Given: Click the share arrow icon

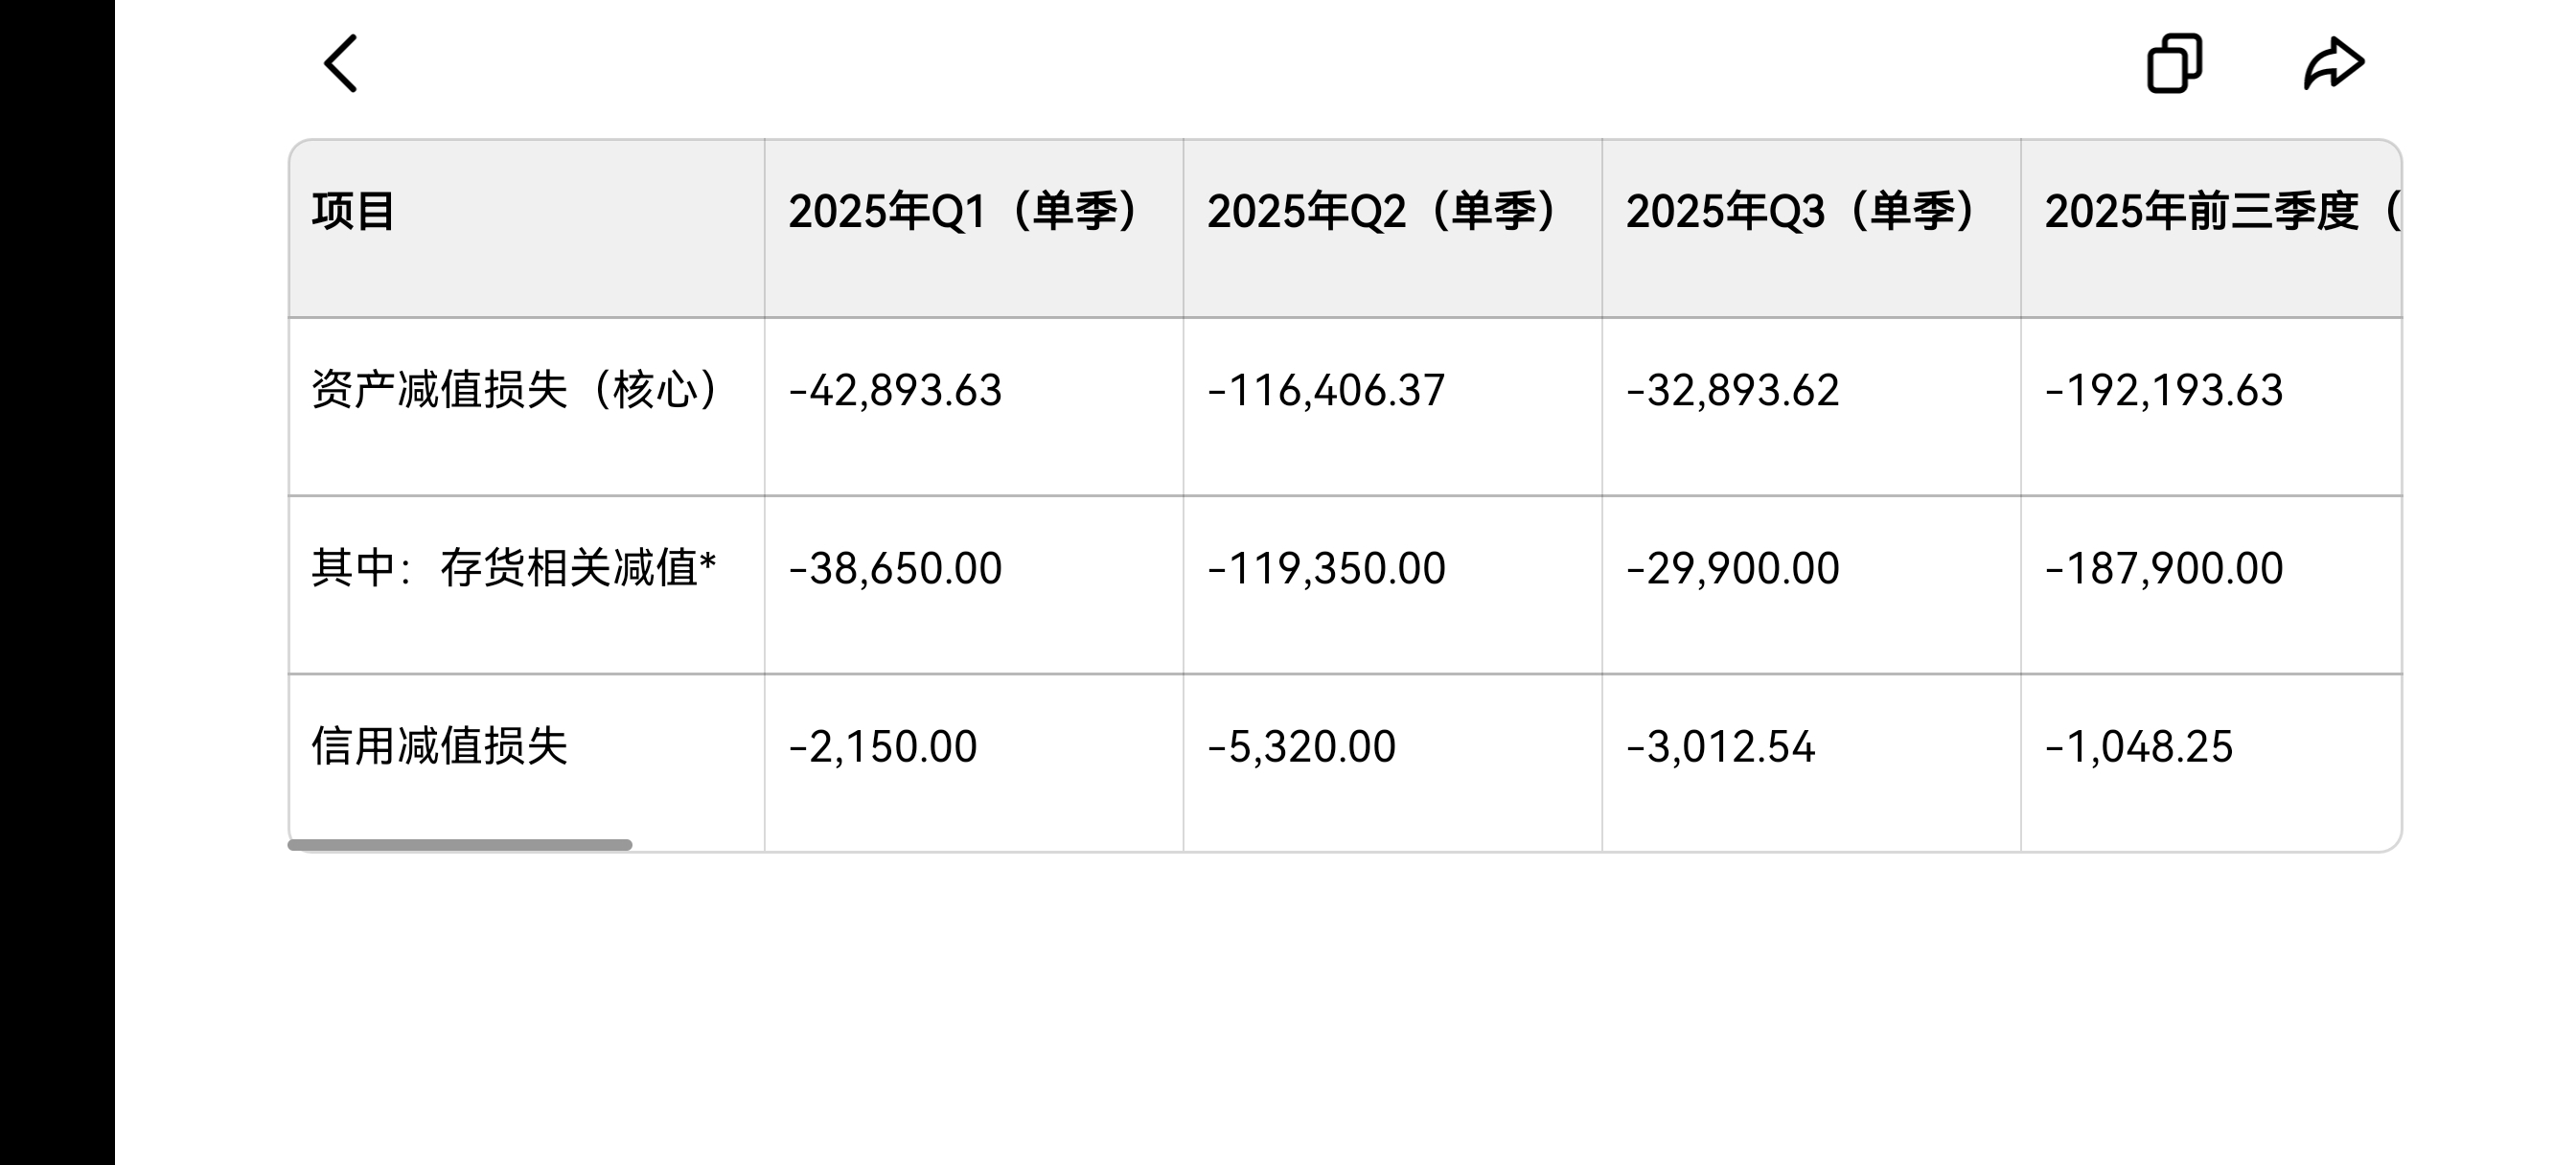Looking at the screenshot, I should (2334, 64).
